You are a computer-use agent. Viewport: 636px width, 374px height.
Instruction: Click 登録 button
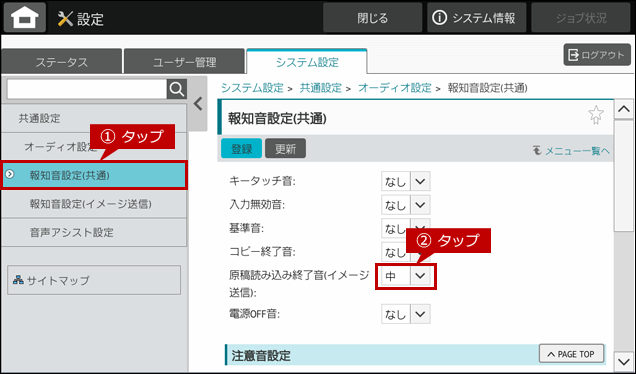241,148
